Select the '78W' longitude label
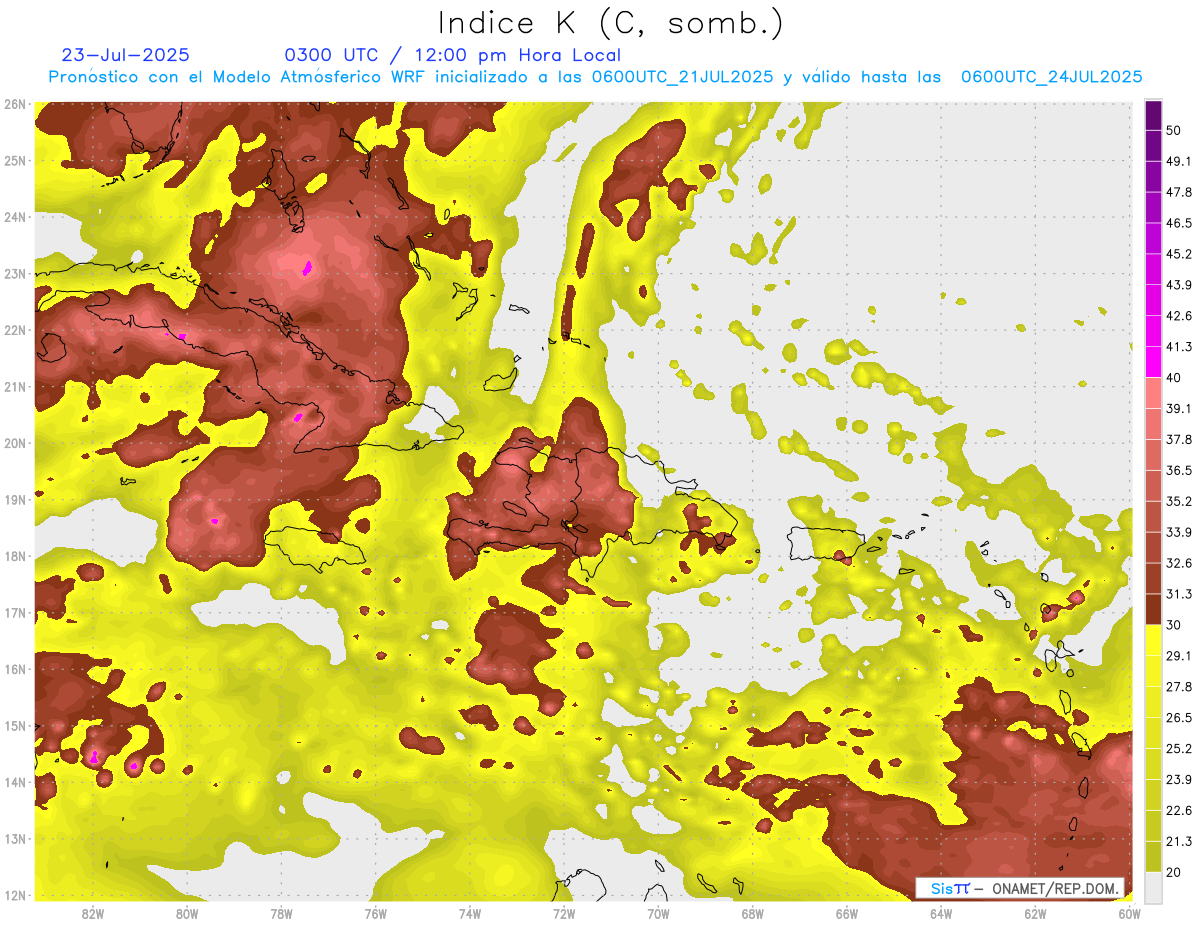 [x=281, y=913]
